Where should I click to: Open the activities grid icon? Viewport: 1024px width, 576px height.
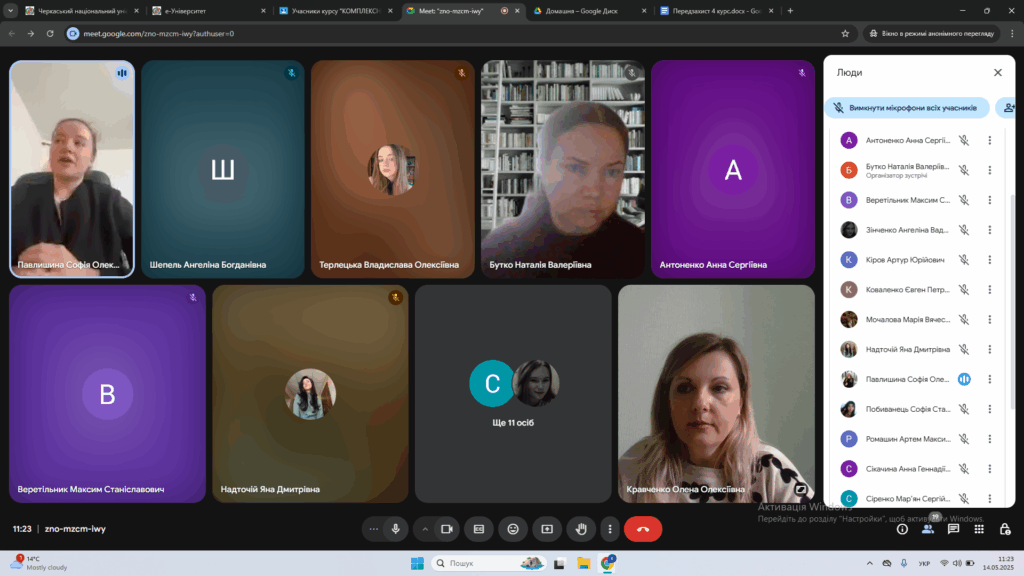click(x=979, y=529)
